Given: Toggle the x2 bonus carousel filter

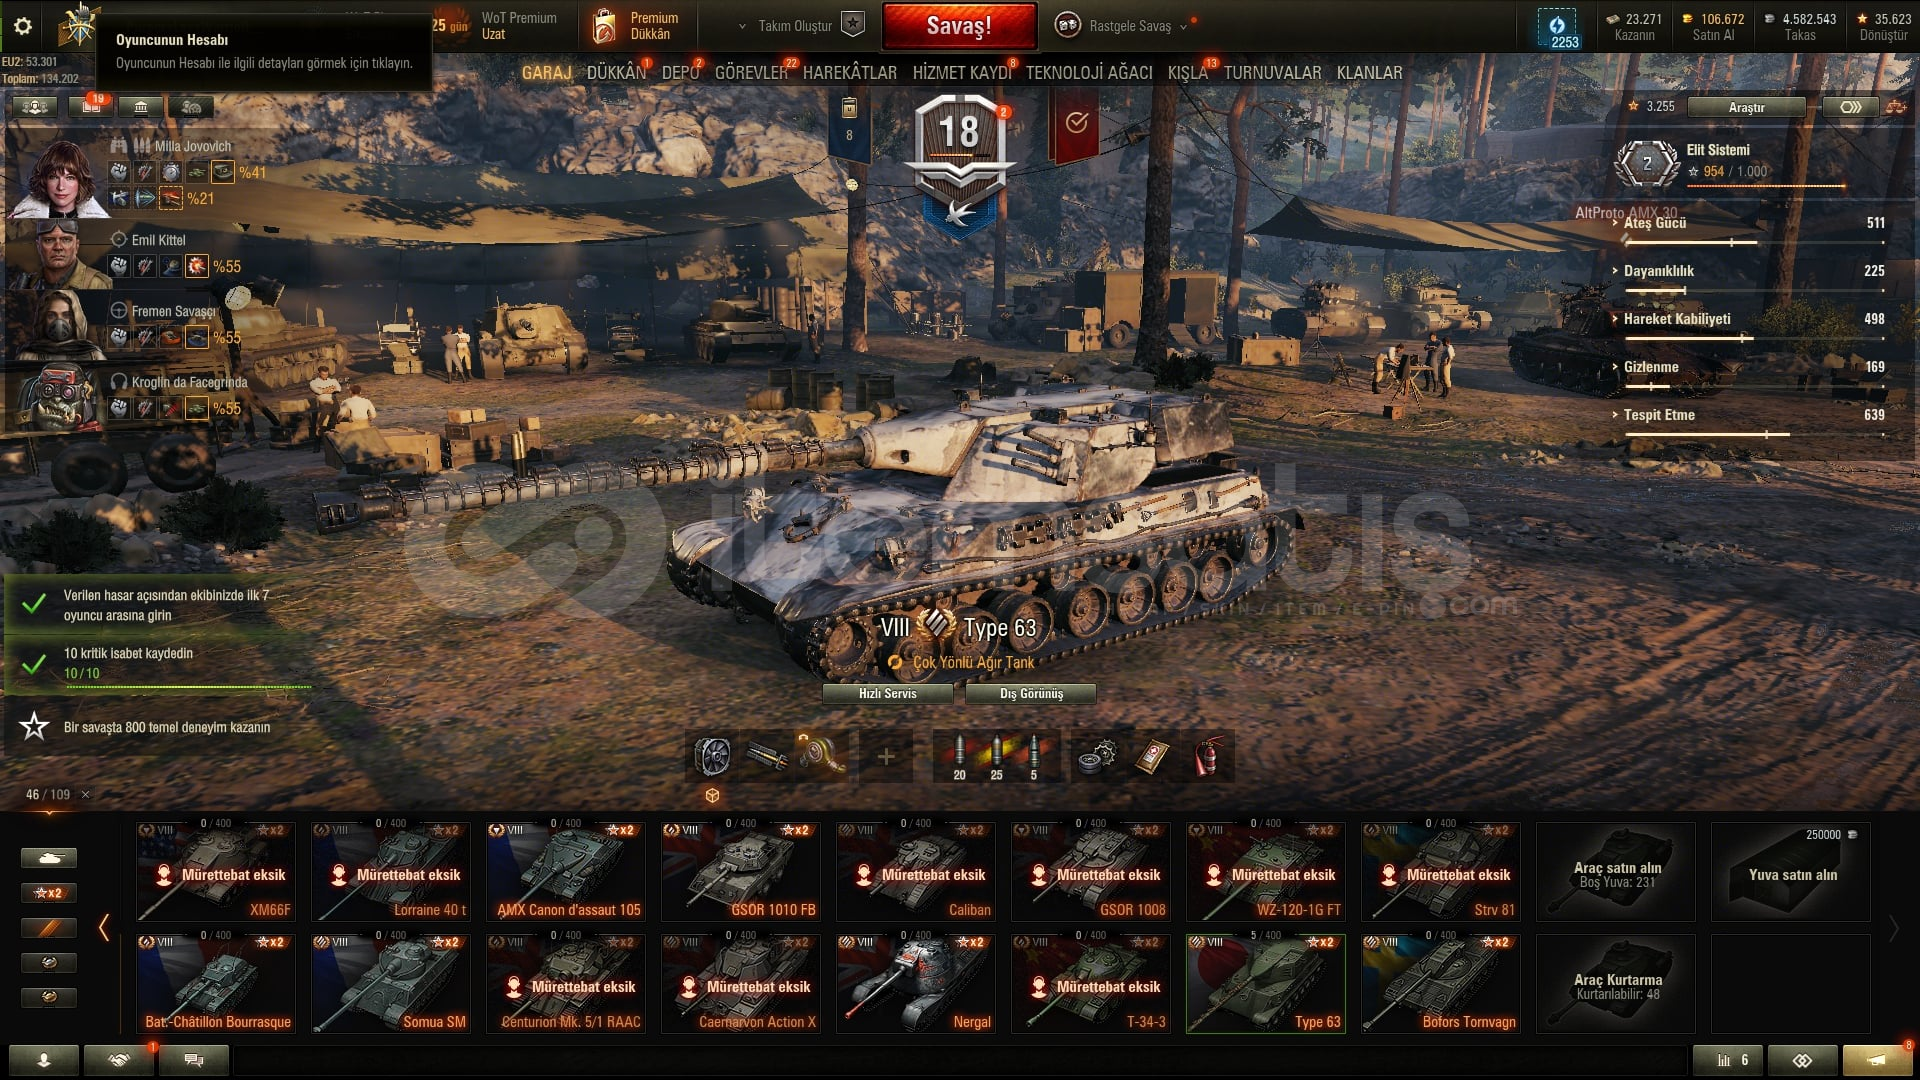Looking at the screenshot, I should pos(48,892).
